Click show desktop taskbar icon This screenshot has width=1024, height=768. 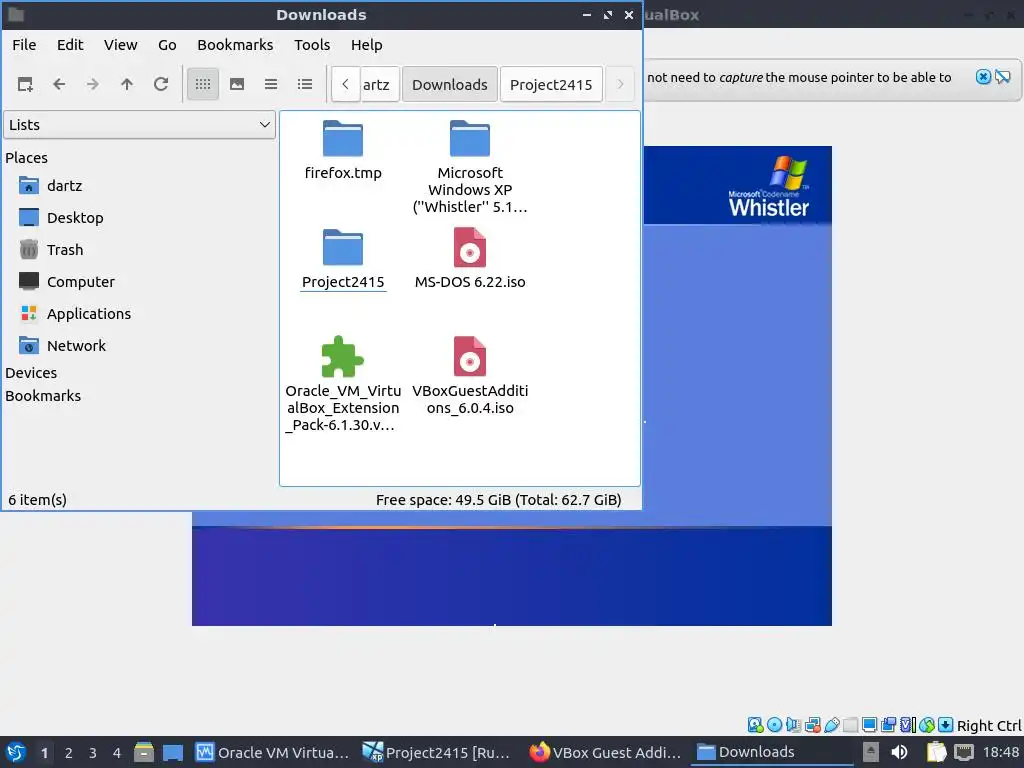click(x=172, y=752)
